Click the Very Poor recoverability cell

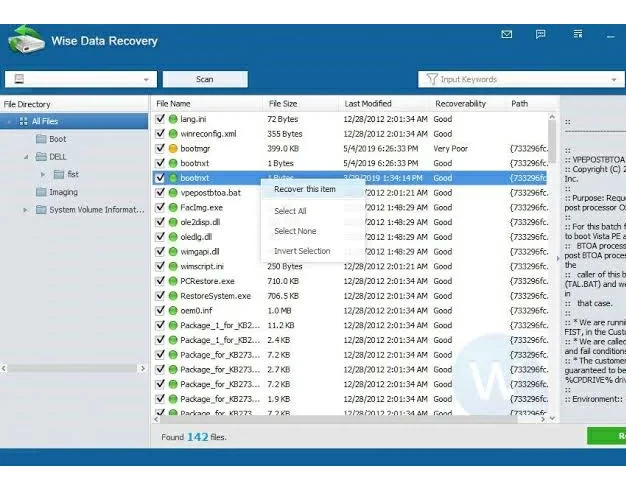click(450, 149)
